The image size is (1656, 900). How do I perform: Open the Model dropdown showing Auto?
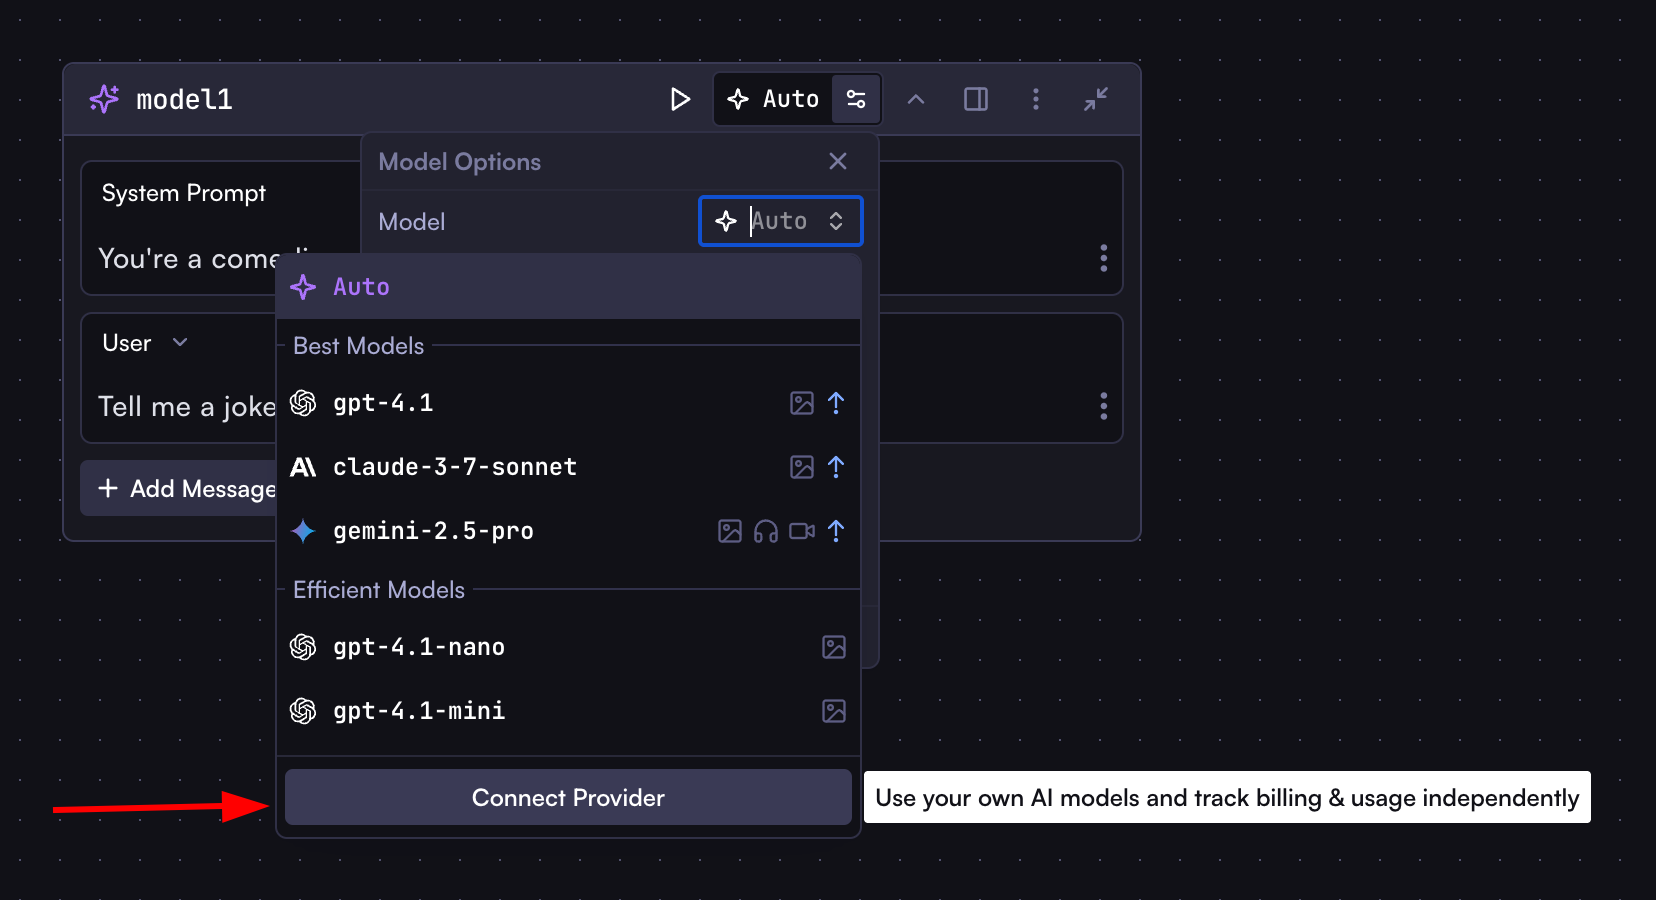tap(780, 221)
